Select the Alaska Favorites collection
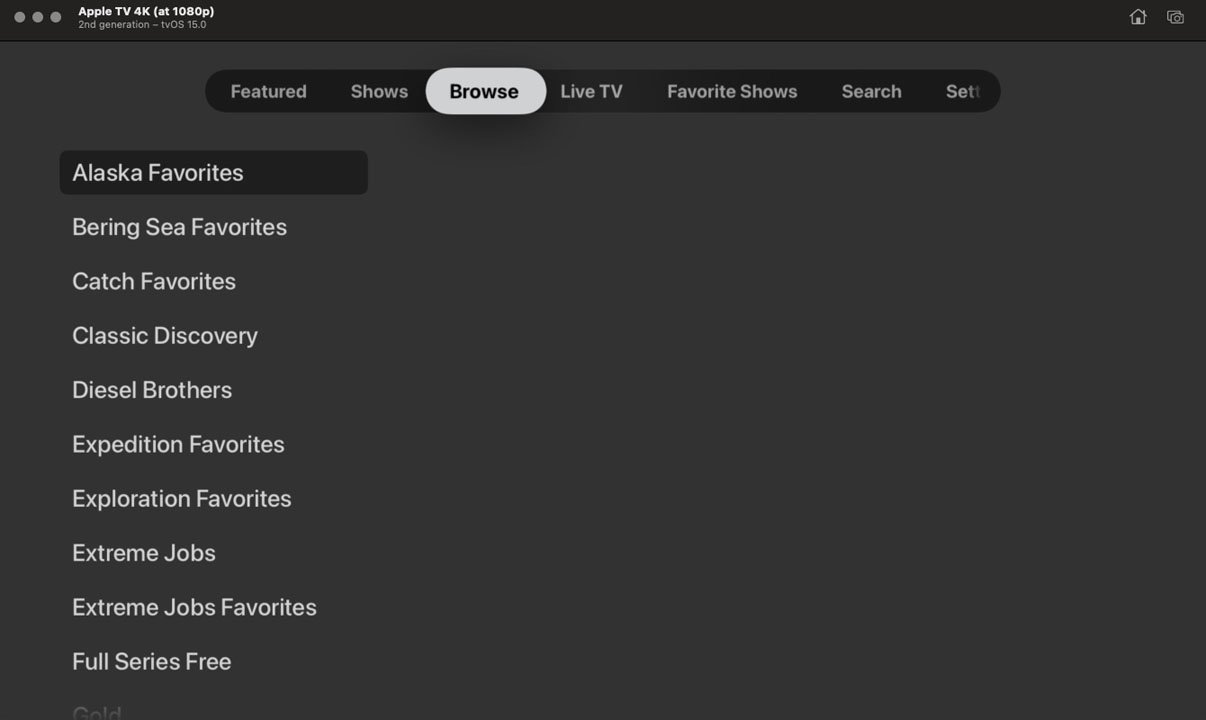The width and height of the screenshot is (1206, 720). pos(157,172)
